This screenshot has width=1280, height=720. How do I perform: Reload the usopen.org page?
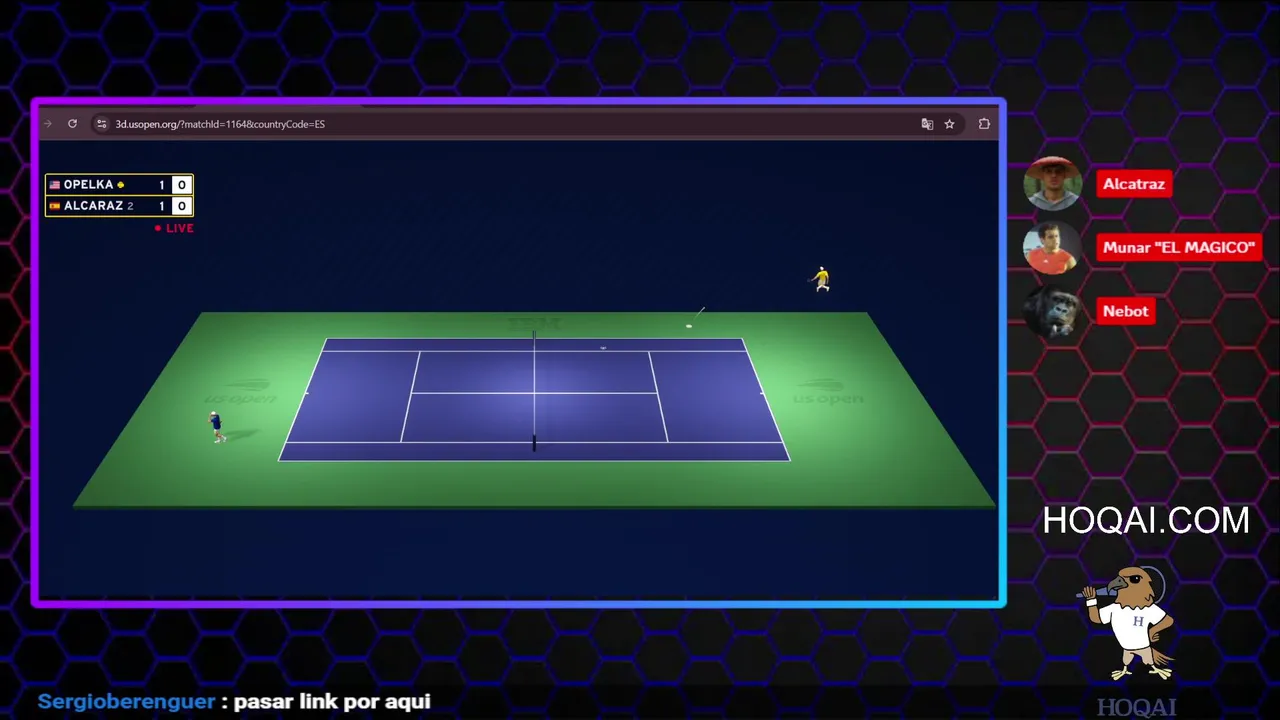[72, 124]
